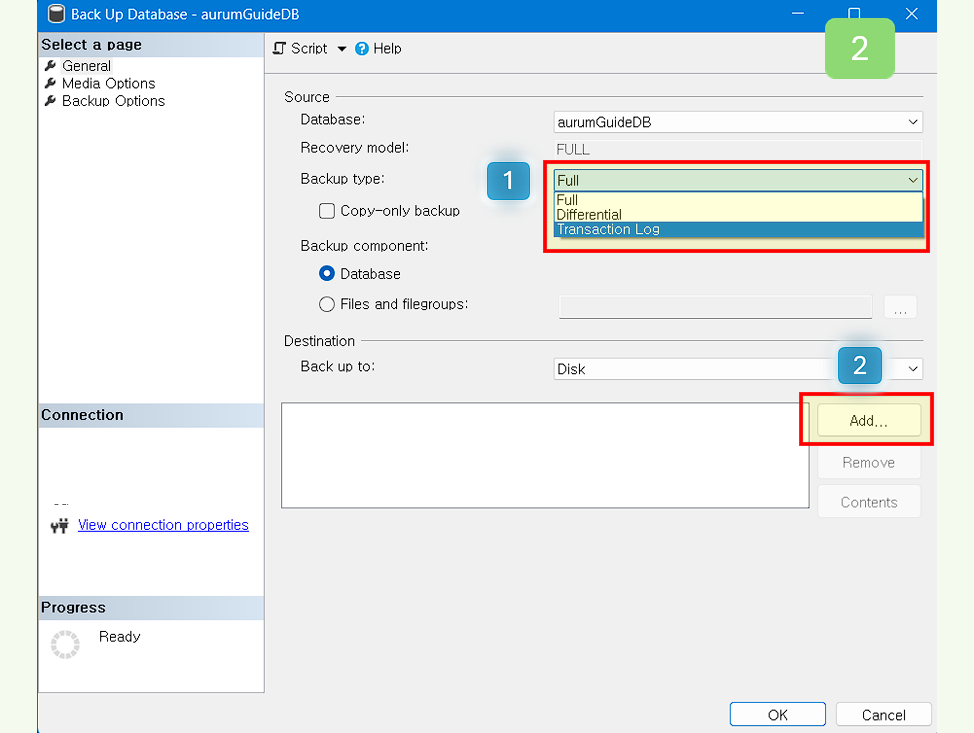Enable the Copy-only backup checkbox

[327, 211]
